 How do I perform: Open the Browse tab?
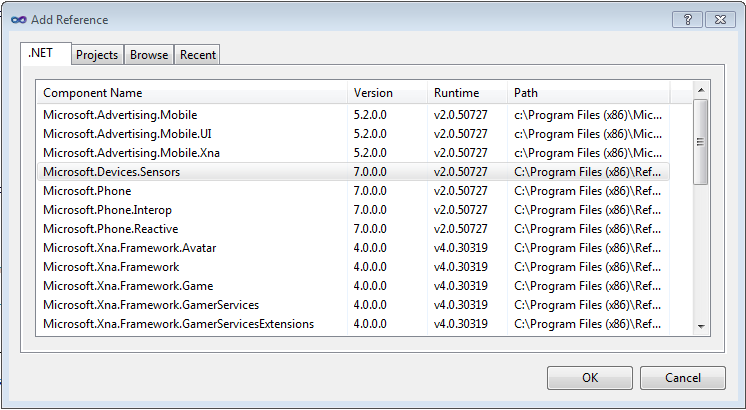(149, 55)
